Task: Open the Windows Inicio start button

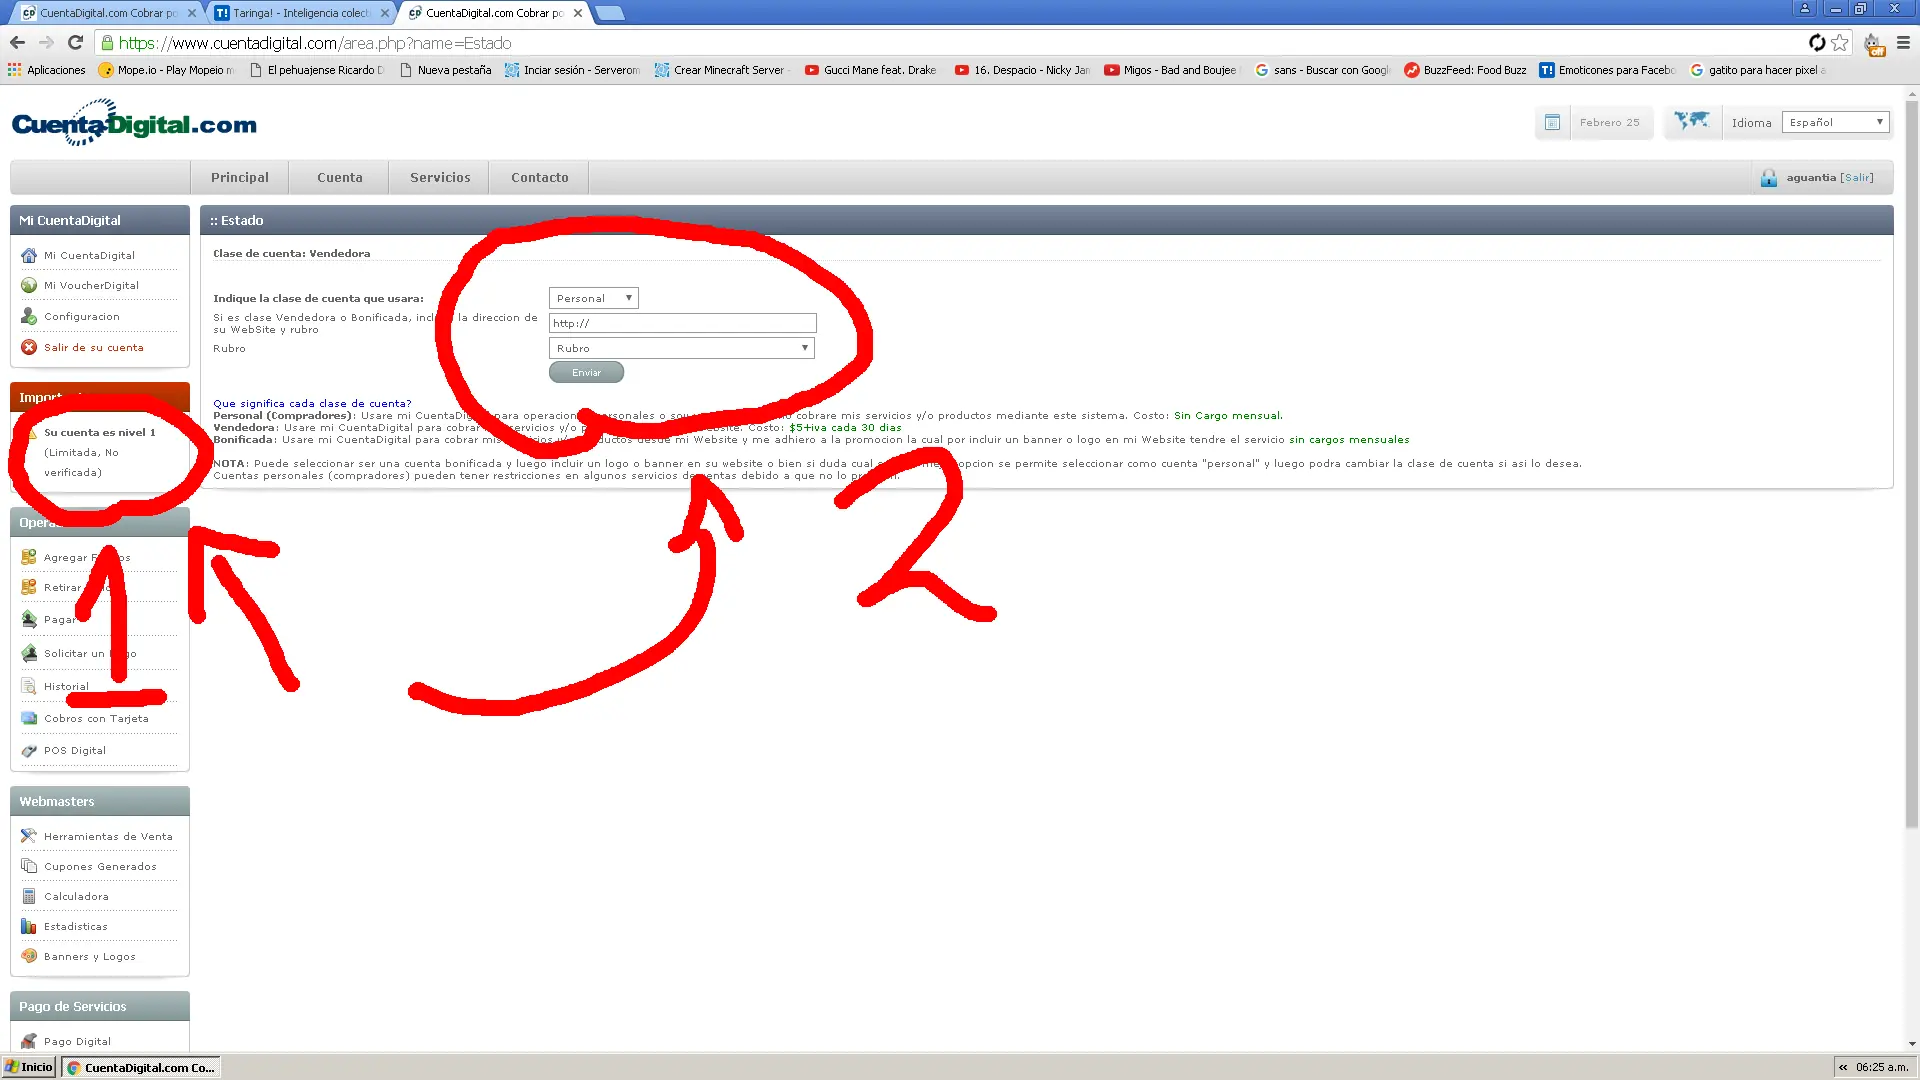Action: 29,1067
